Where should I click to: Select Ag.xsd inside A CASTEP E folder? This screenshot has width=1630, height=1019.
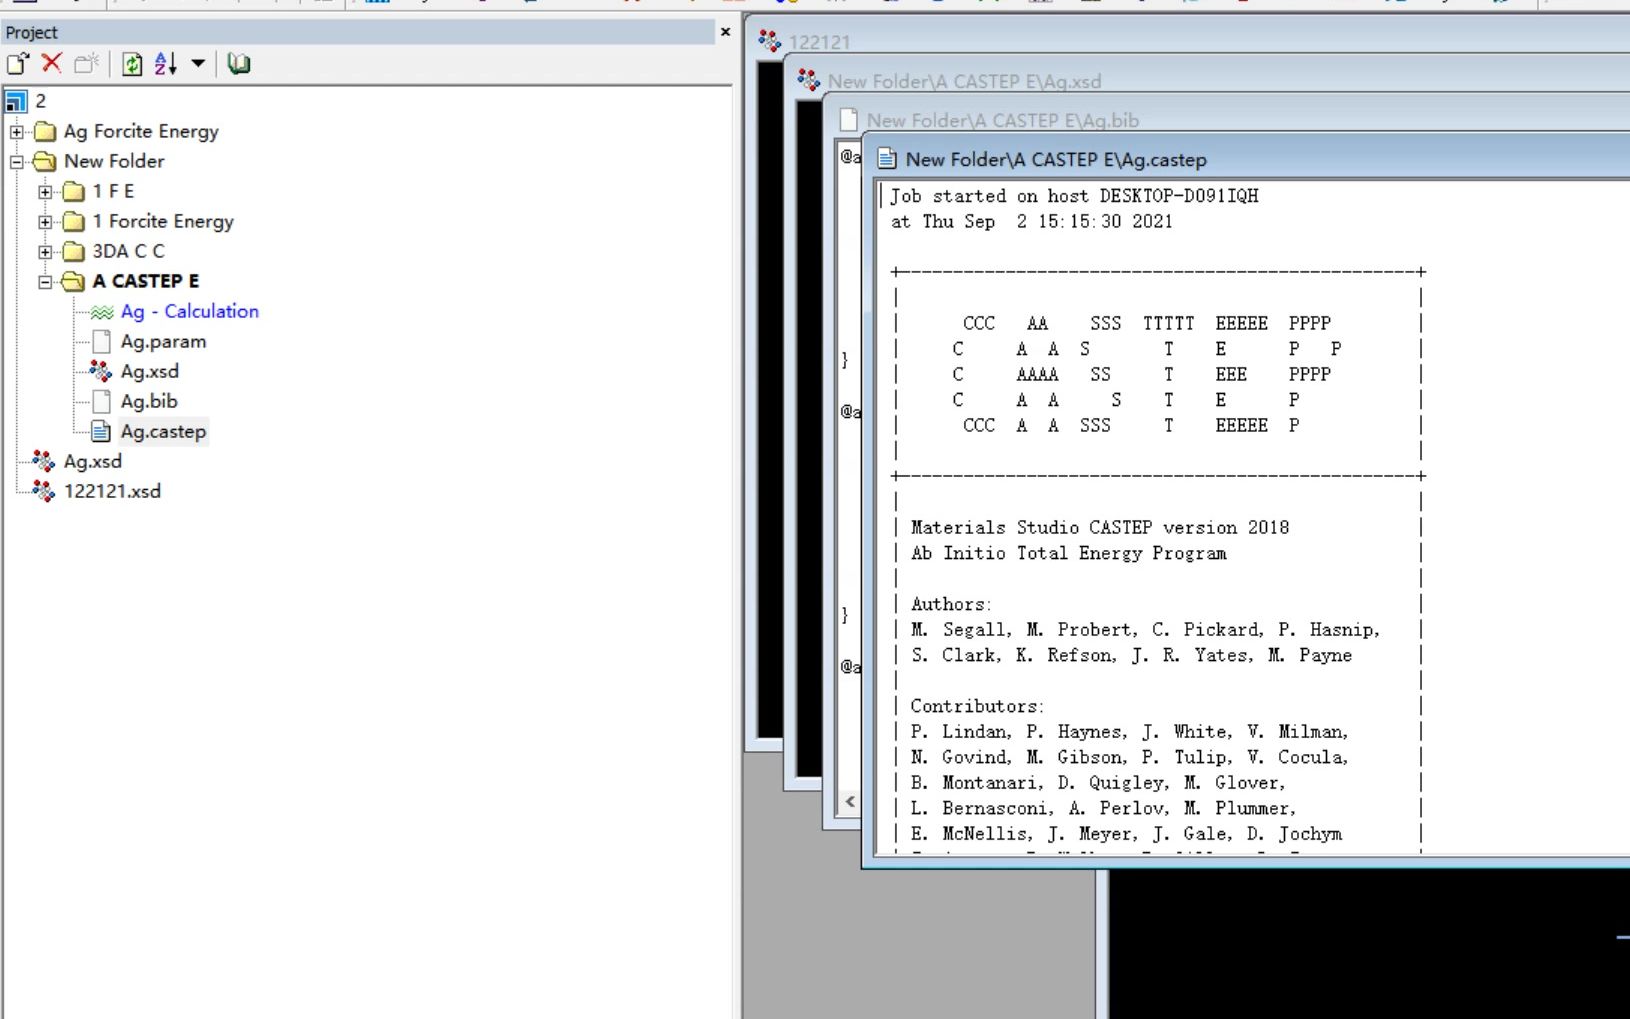(150, 371)
